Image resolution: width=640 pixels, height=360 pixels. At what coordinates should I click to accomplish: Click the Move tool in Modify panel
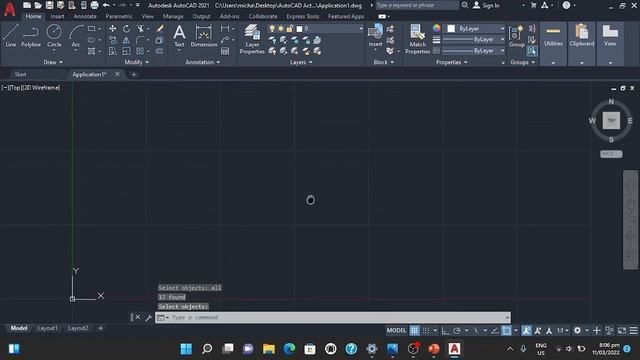pyautogui.click(x=112, y=29)
